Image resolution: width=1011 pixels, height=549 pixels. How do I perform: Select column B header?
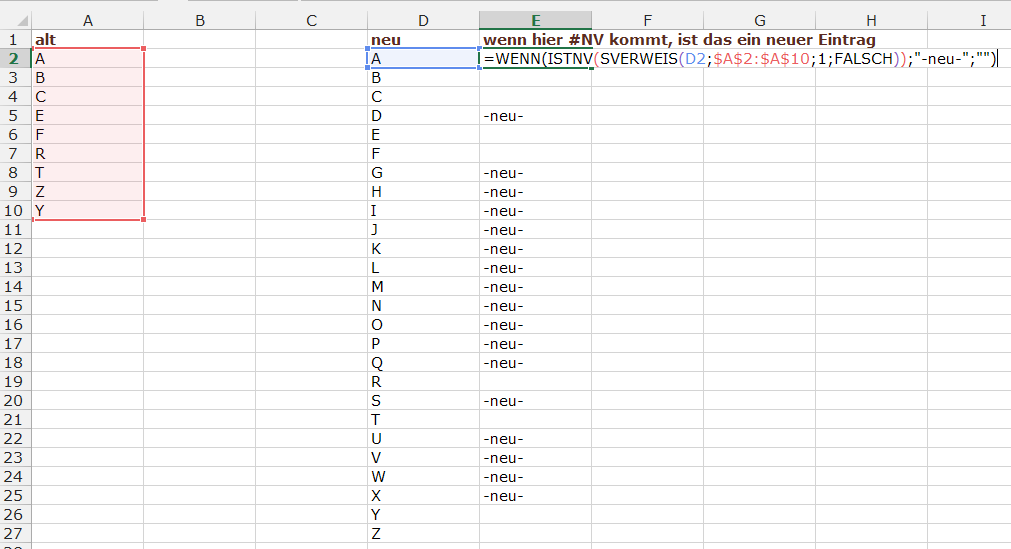coord(200,20)
